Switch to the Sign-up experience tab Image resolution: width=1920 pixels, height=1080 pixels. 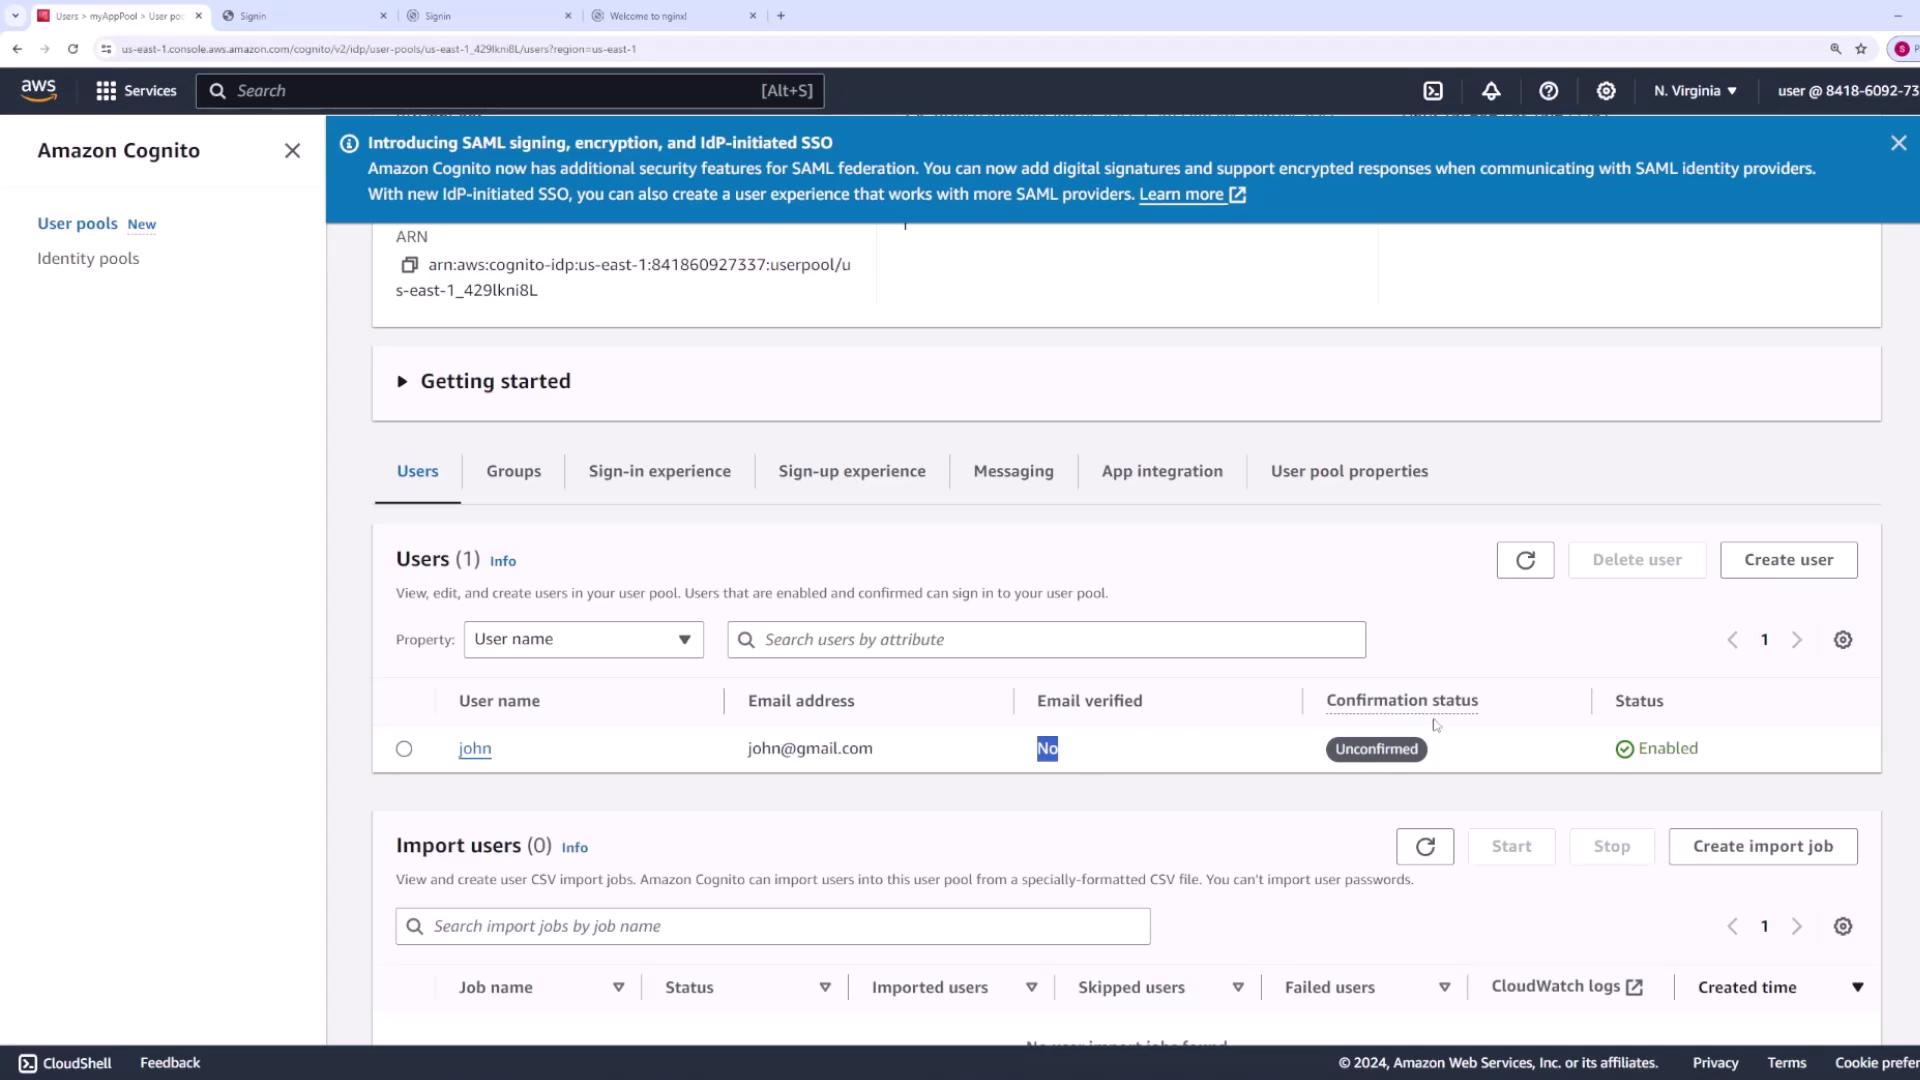point(851,471)
